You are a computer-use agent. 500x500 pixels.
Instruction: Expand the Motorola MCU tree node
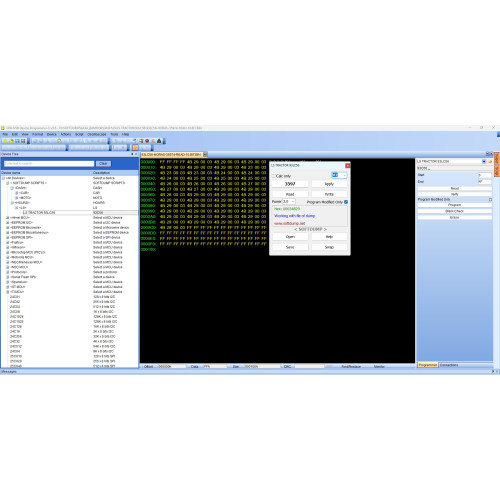(8, 257)
